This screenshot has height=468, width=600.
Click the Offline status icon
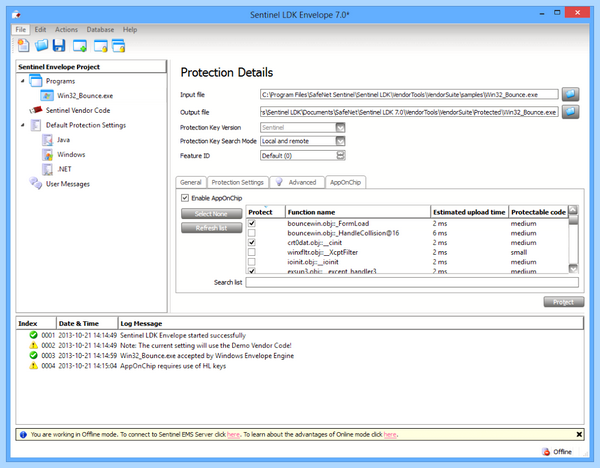click(x=546, y=452)
